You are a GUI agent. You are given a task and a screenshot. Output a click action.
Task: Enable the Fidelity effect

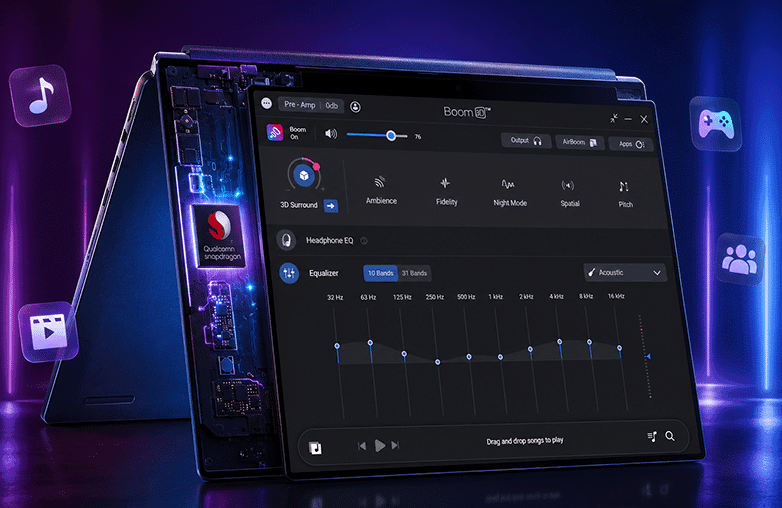click(x=446, y=191)
